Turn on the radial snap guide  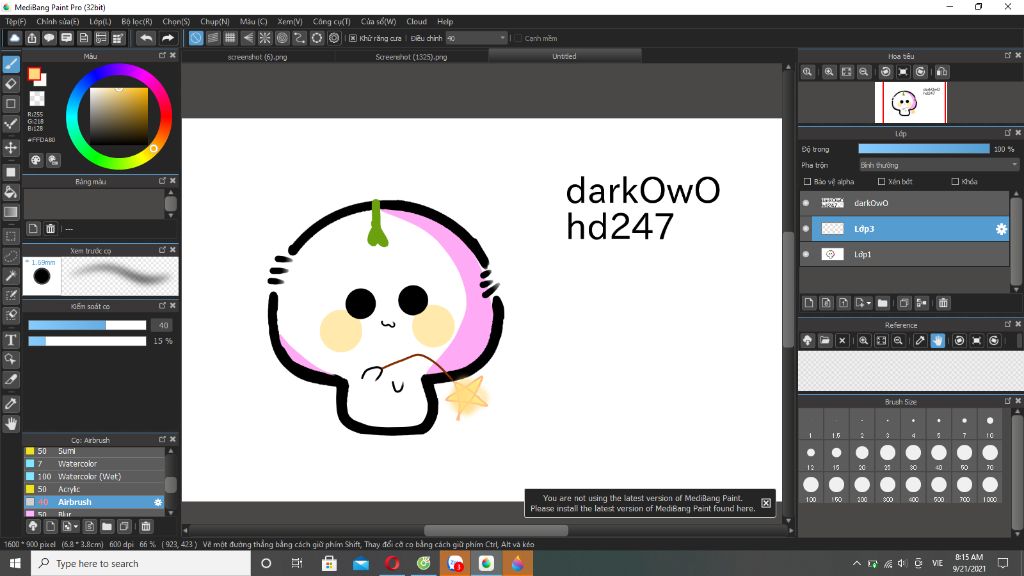point(265,39)
